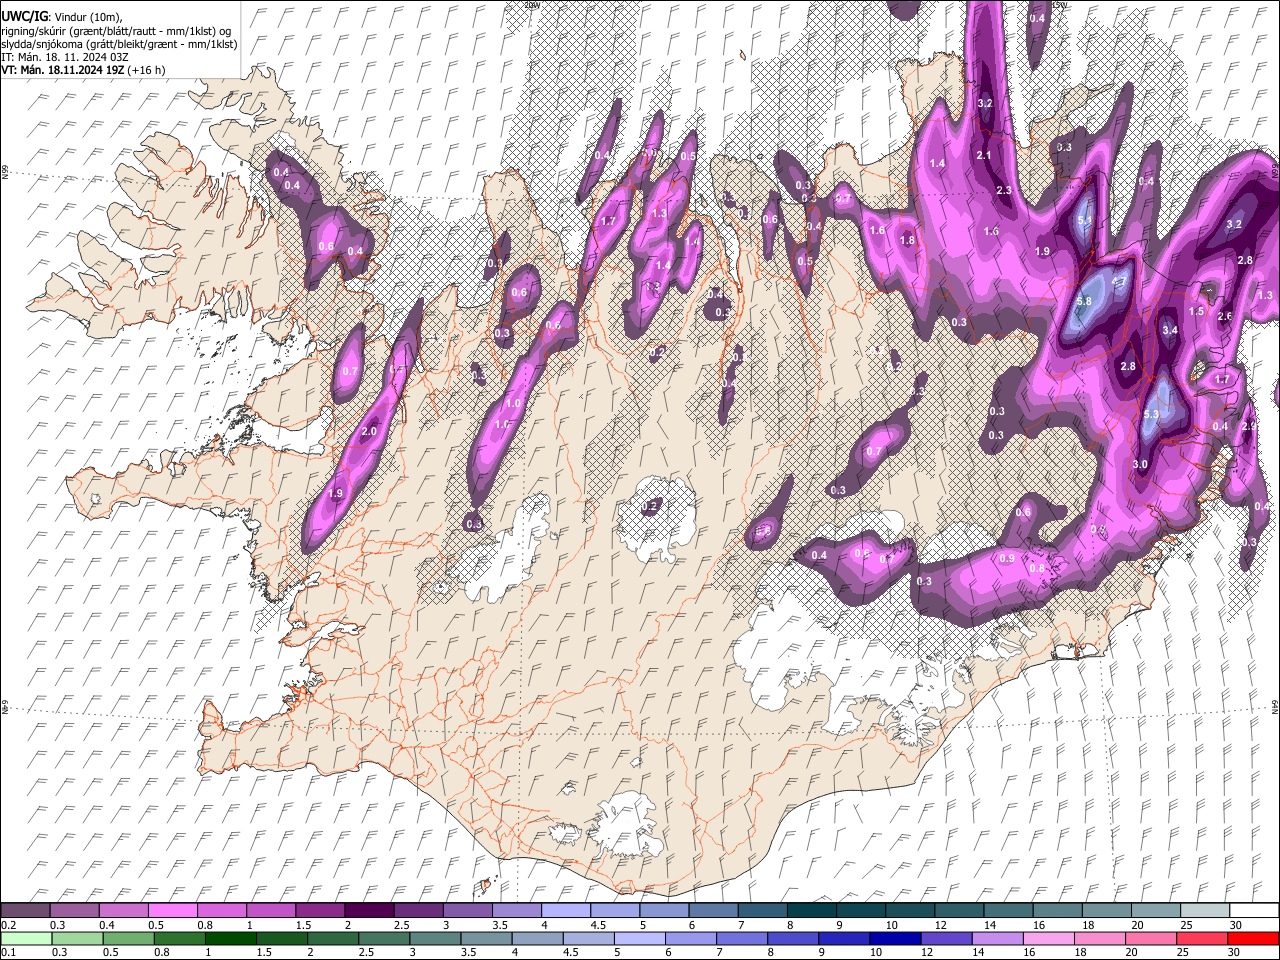
Task: Click the UWC/IG title text
Action: (24, 17)
